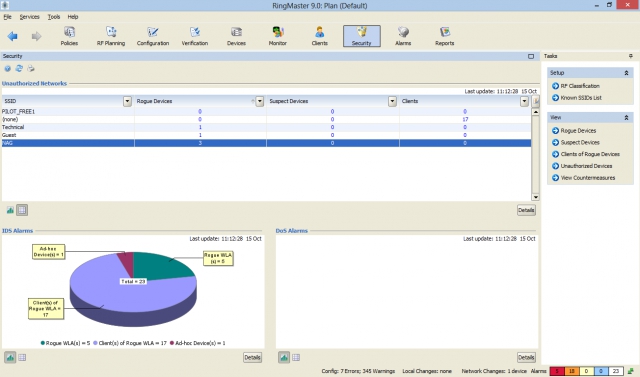Open the Suspect Devices column dropdown
Viewport: 640px width, 377px height.
[392, 101]
